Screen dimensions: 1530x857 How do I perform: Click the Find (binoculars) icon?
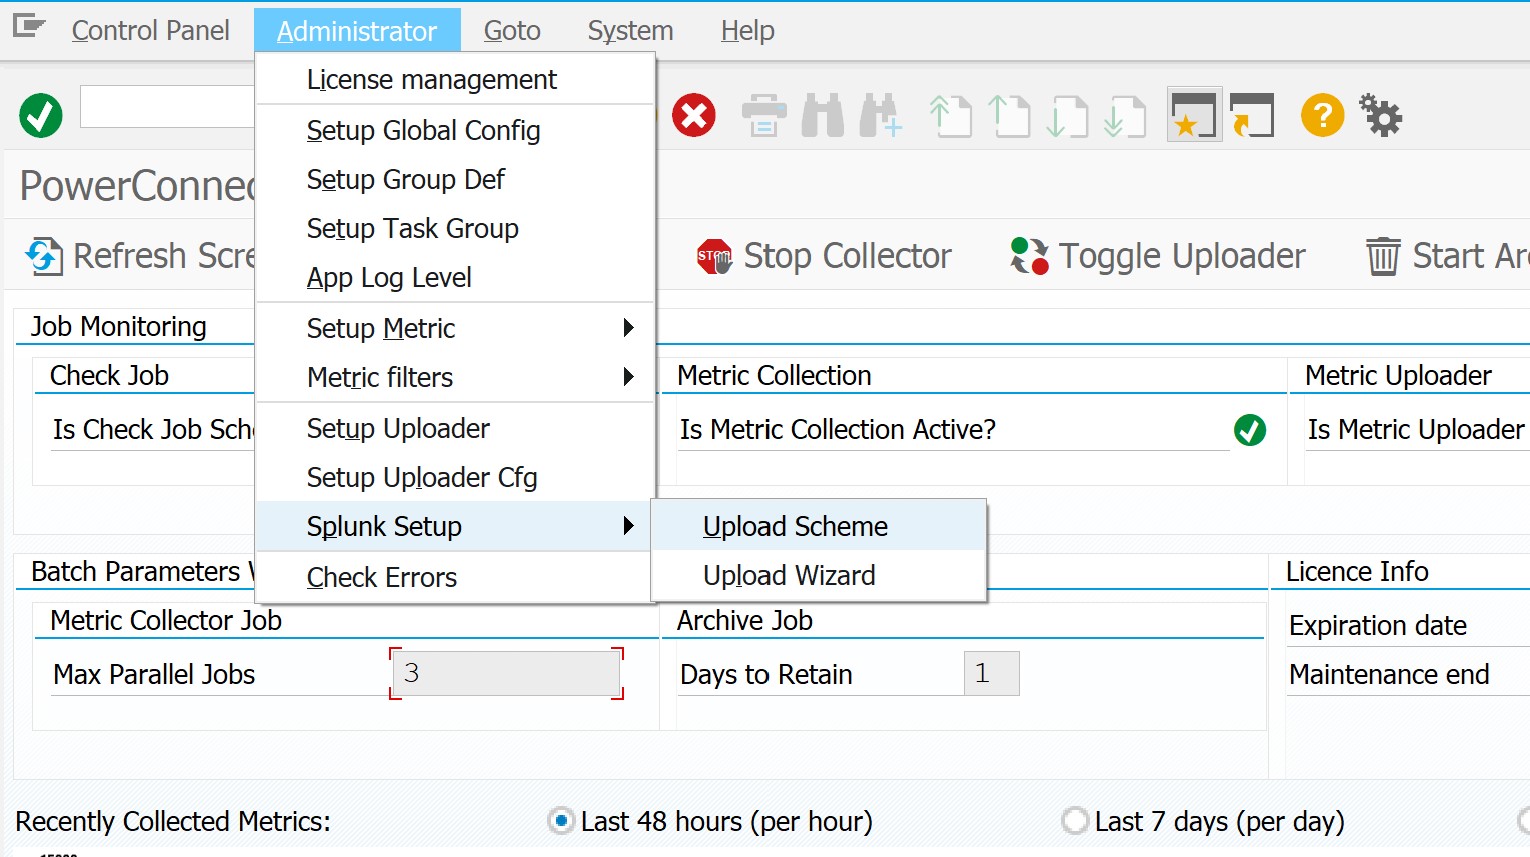tap(821, 115)
